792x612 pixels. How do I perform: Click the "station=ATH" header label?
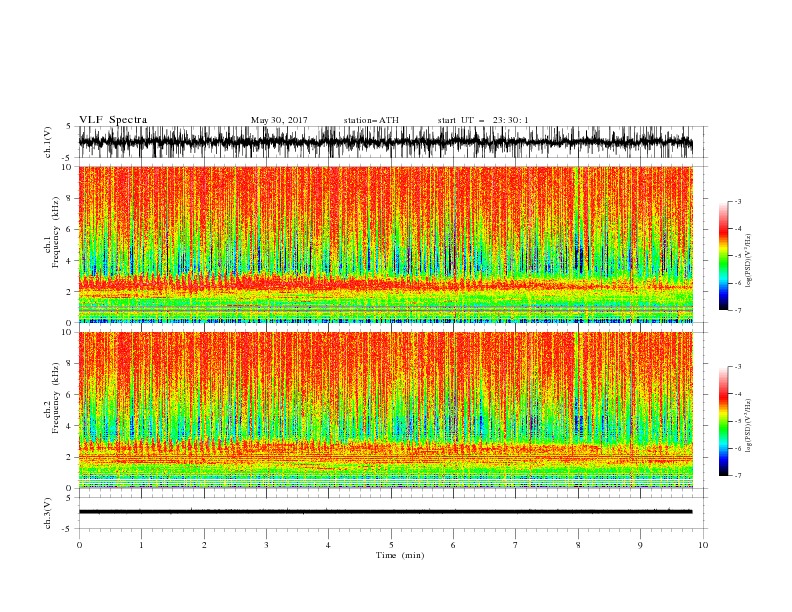tap(371, 120)
